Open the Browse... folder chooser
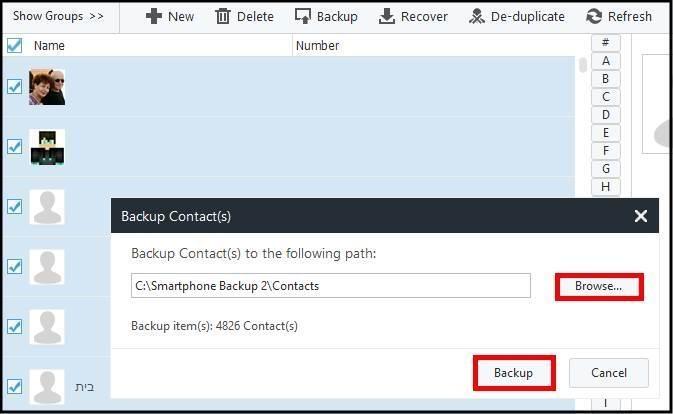Screen dimensions: 673x414 coord(599,286)
